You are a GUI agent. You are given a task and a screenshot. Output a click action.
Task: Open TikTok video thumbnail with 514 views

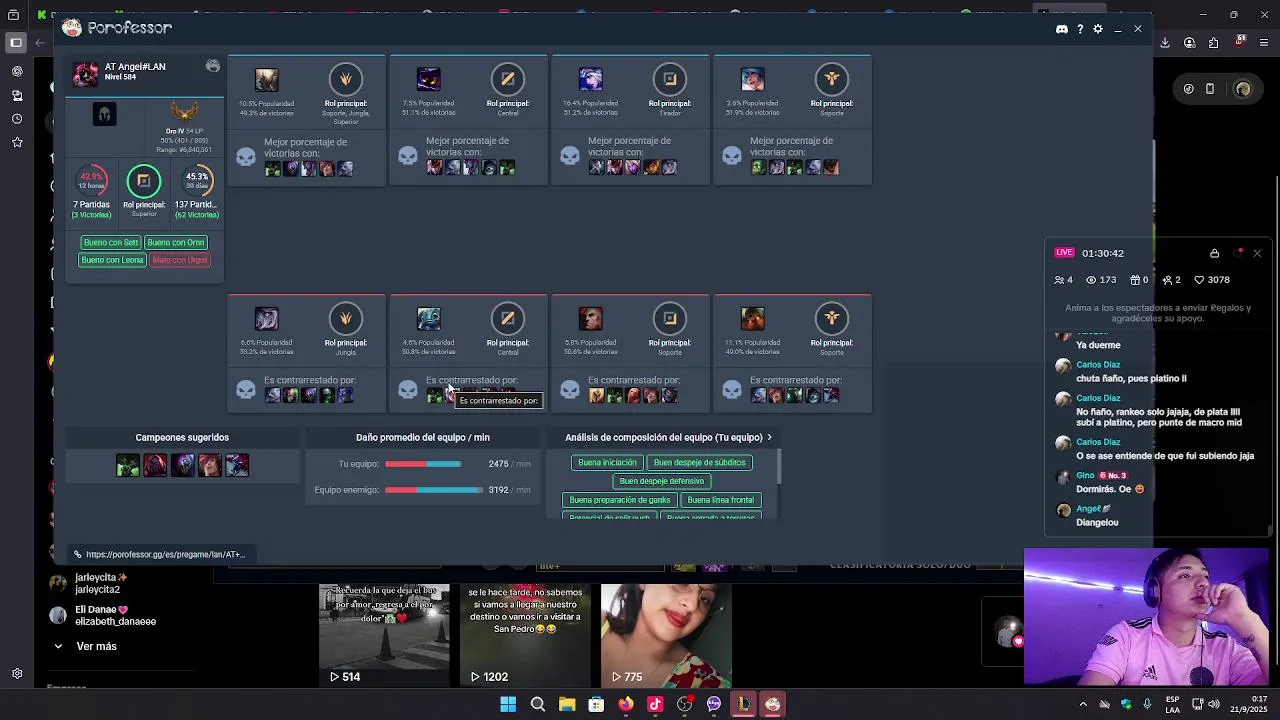click(384, 636)
